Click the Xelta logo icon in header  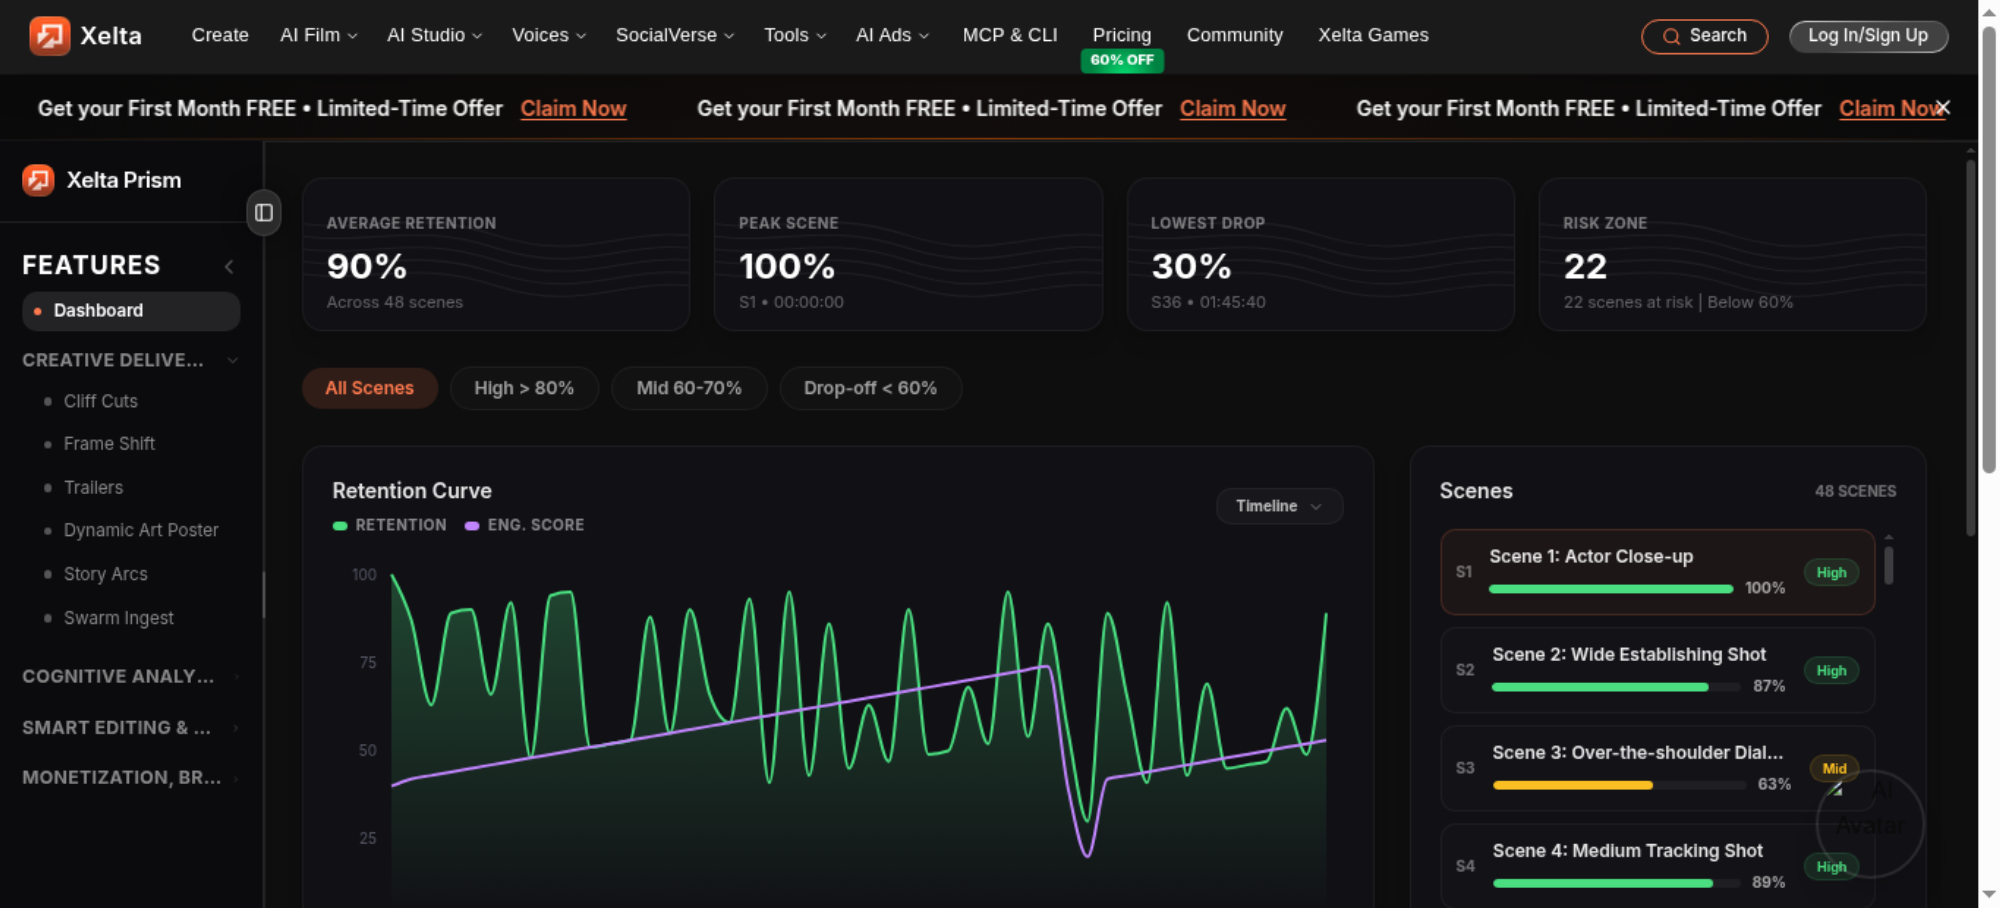coord(49,36)
